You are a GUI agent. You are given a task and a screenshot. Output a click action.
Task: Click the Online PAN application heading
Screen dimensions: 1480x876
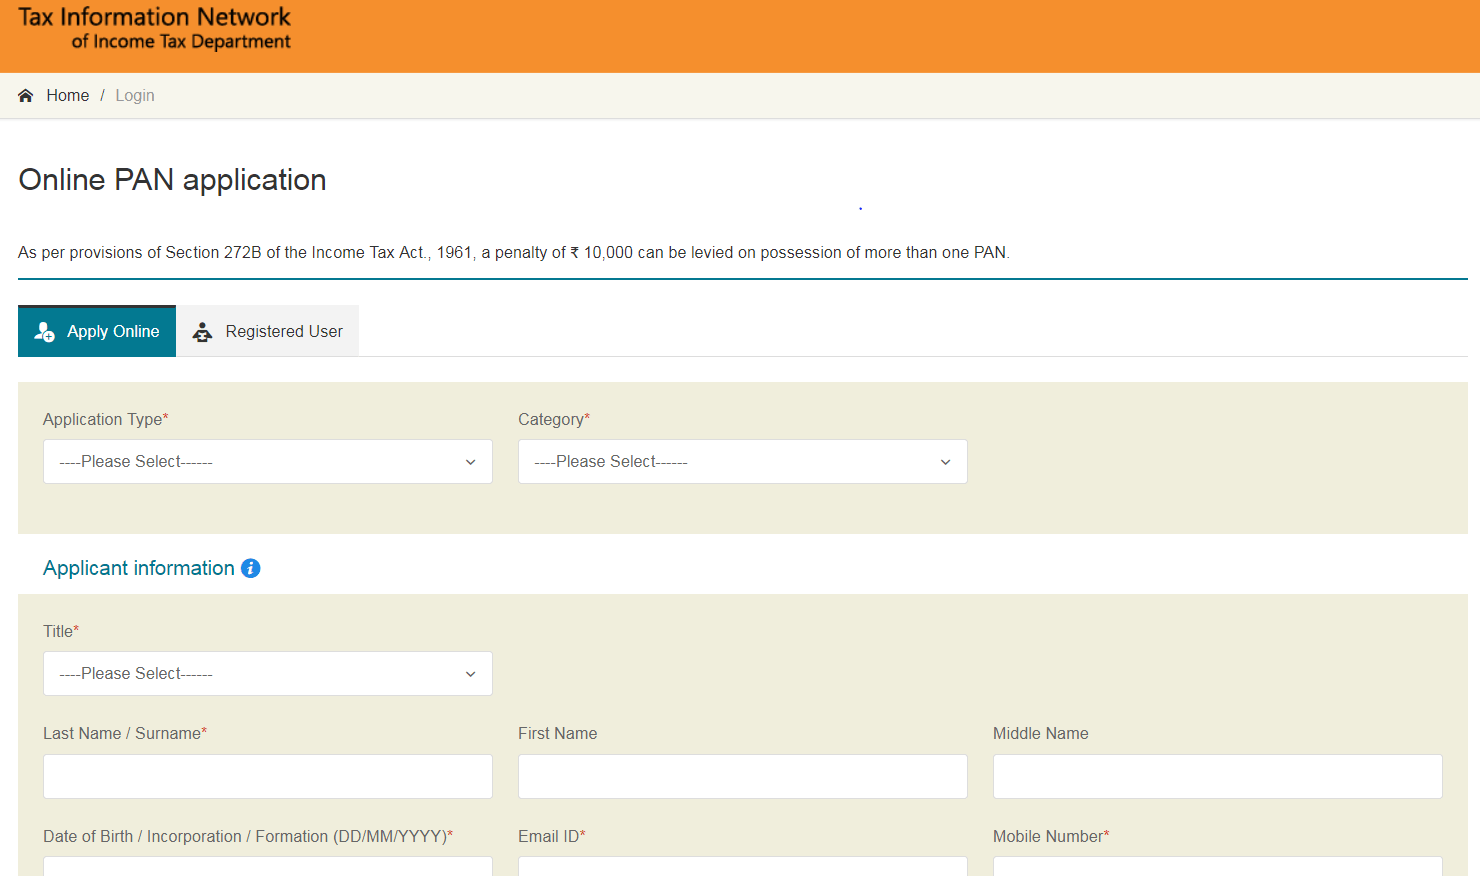[x=172, y=180]
